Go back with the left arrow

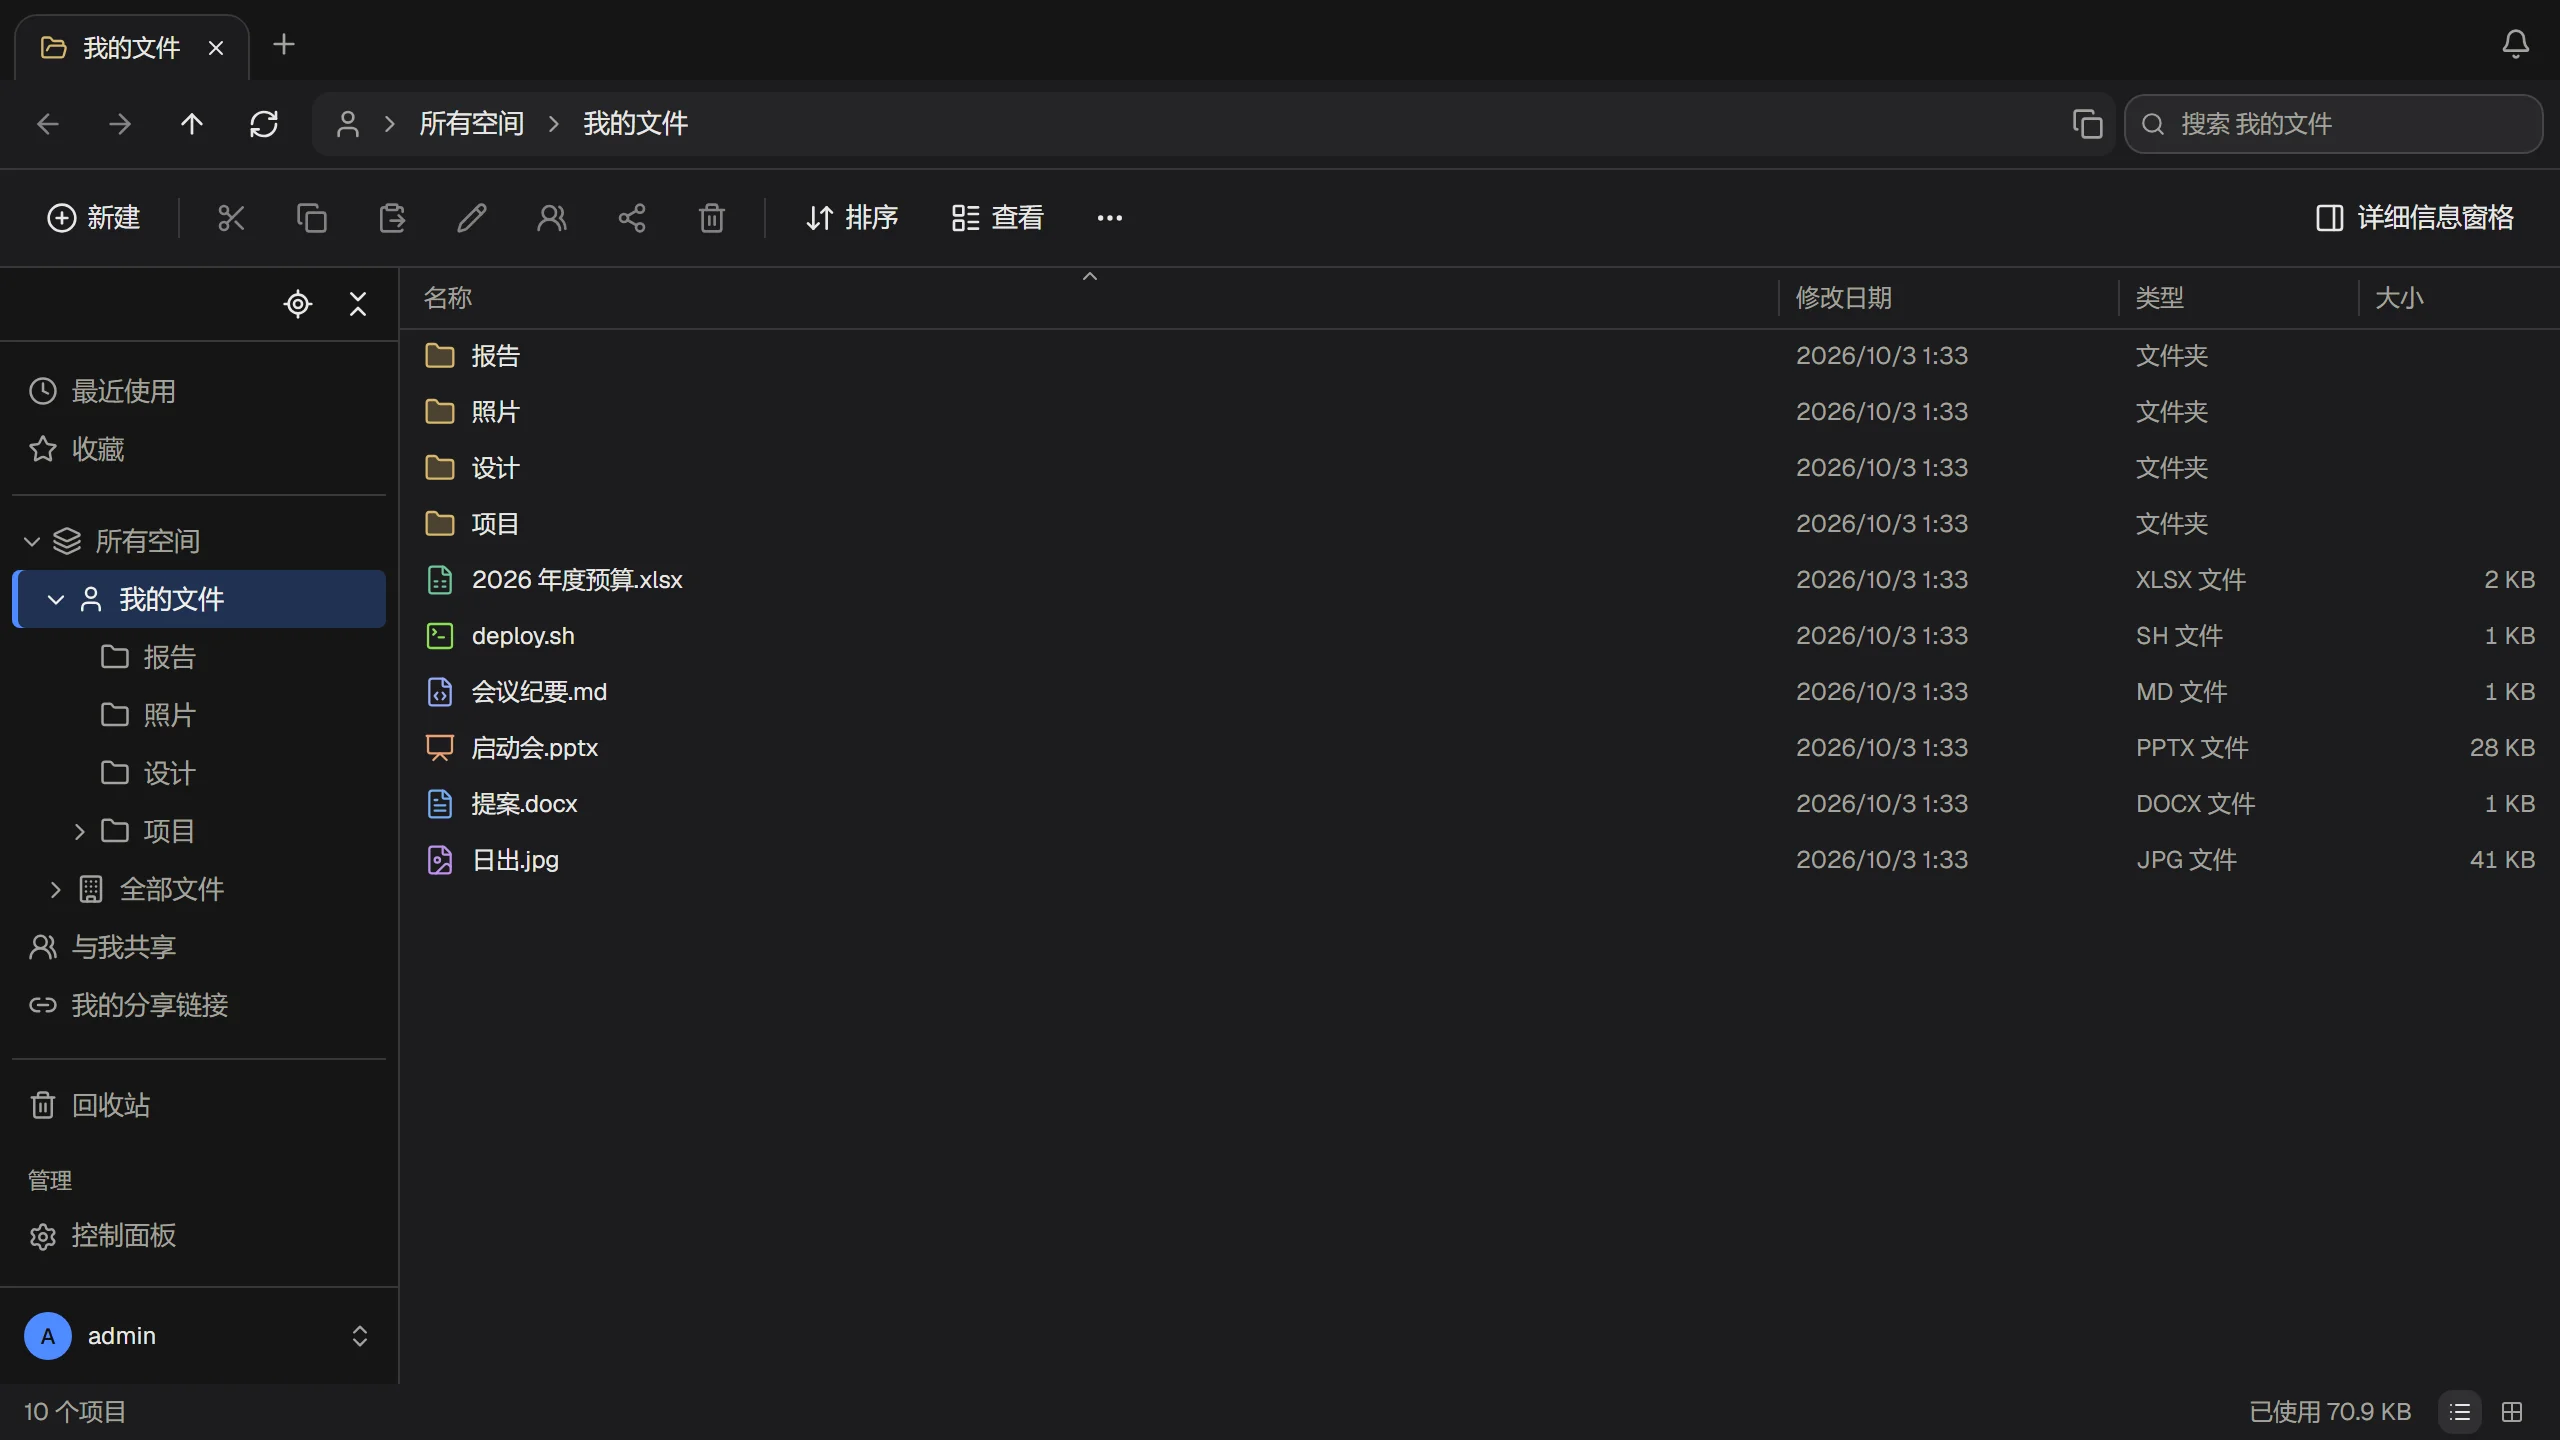(48, 124)
